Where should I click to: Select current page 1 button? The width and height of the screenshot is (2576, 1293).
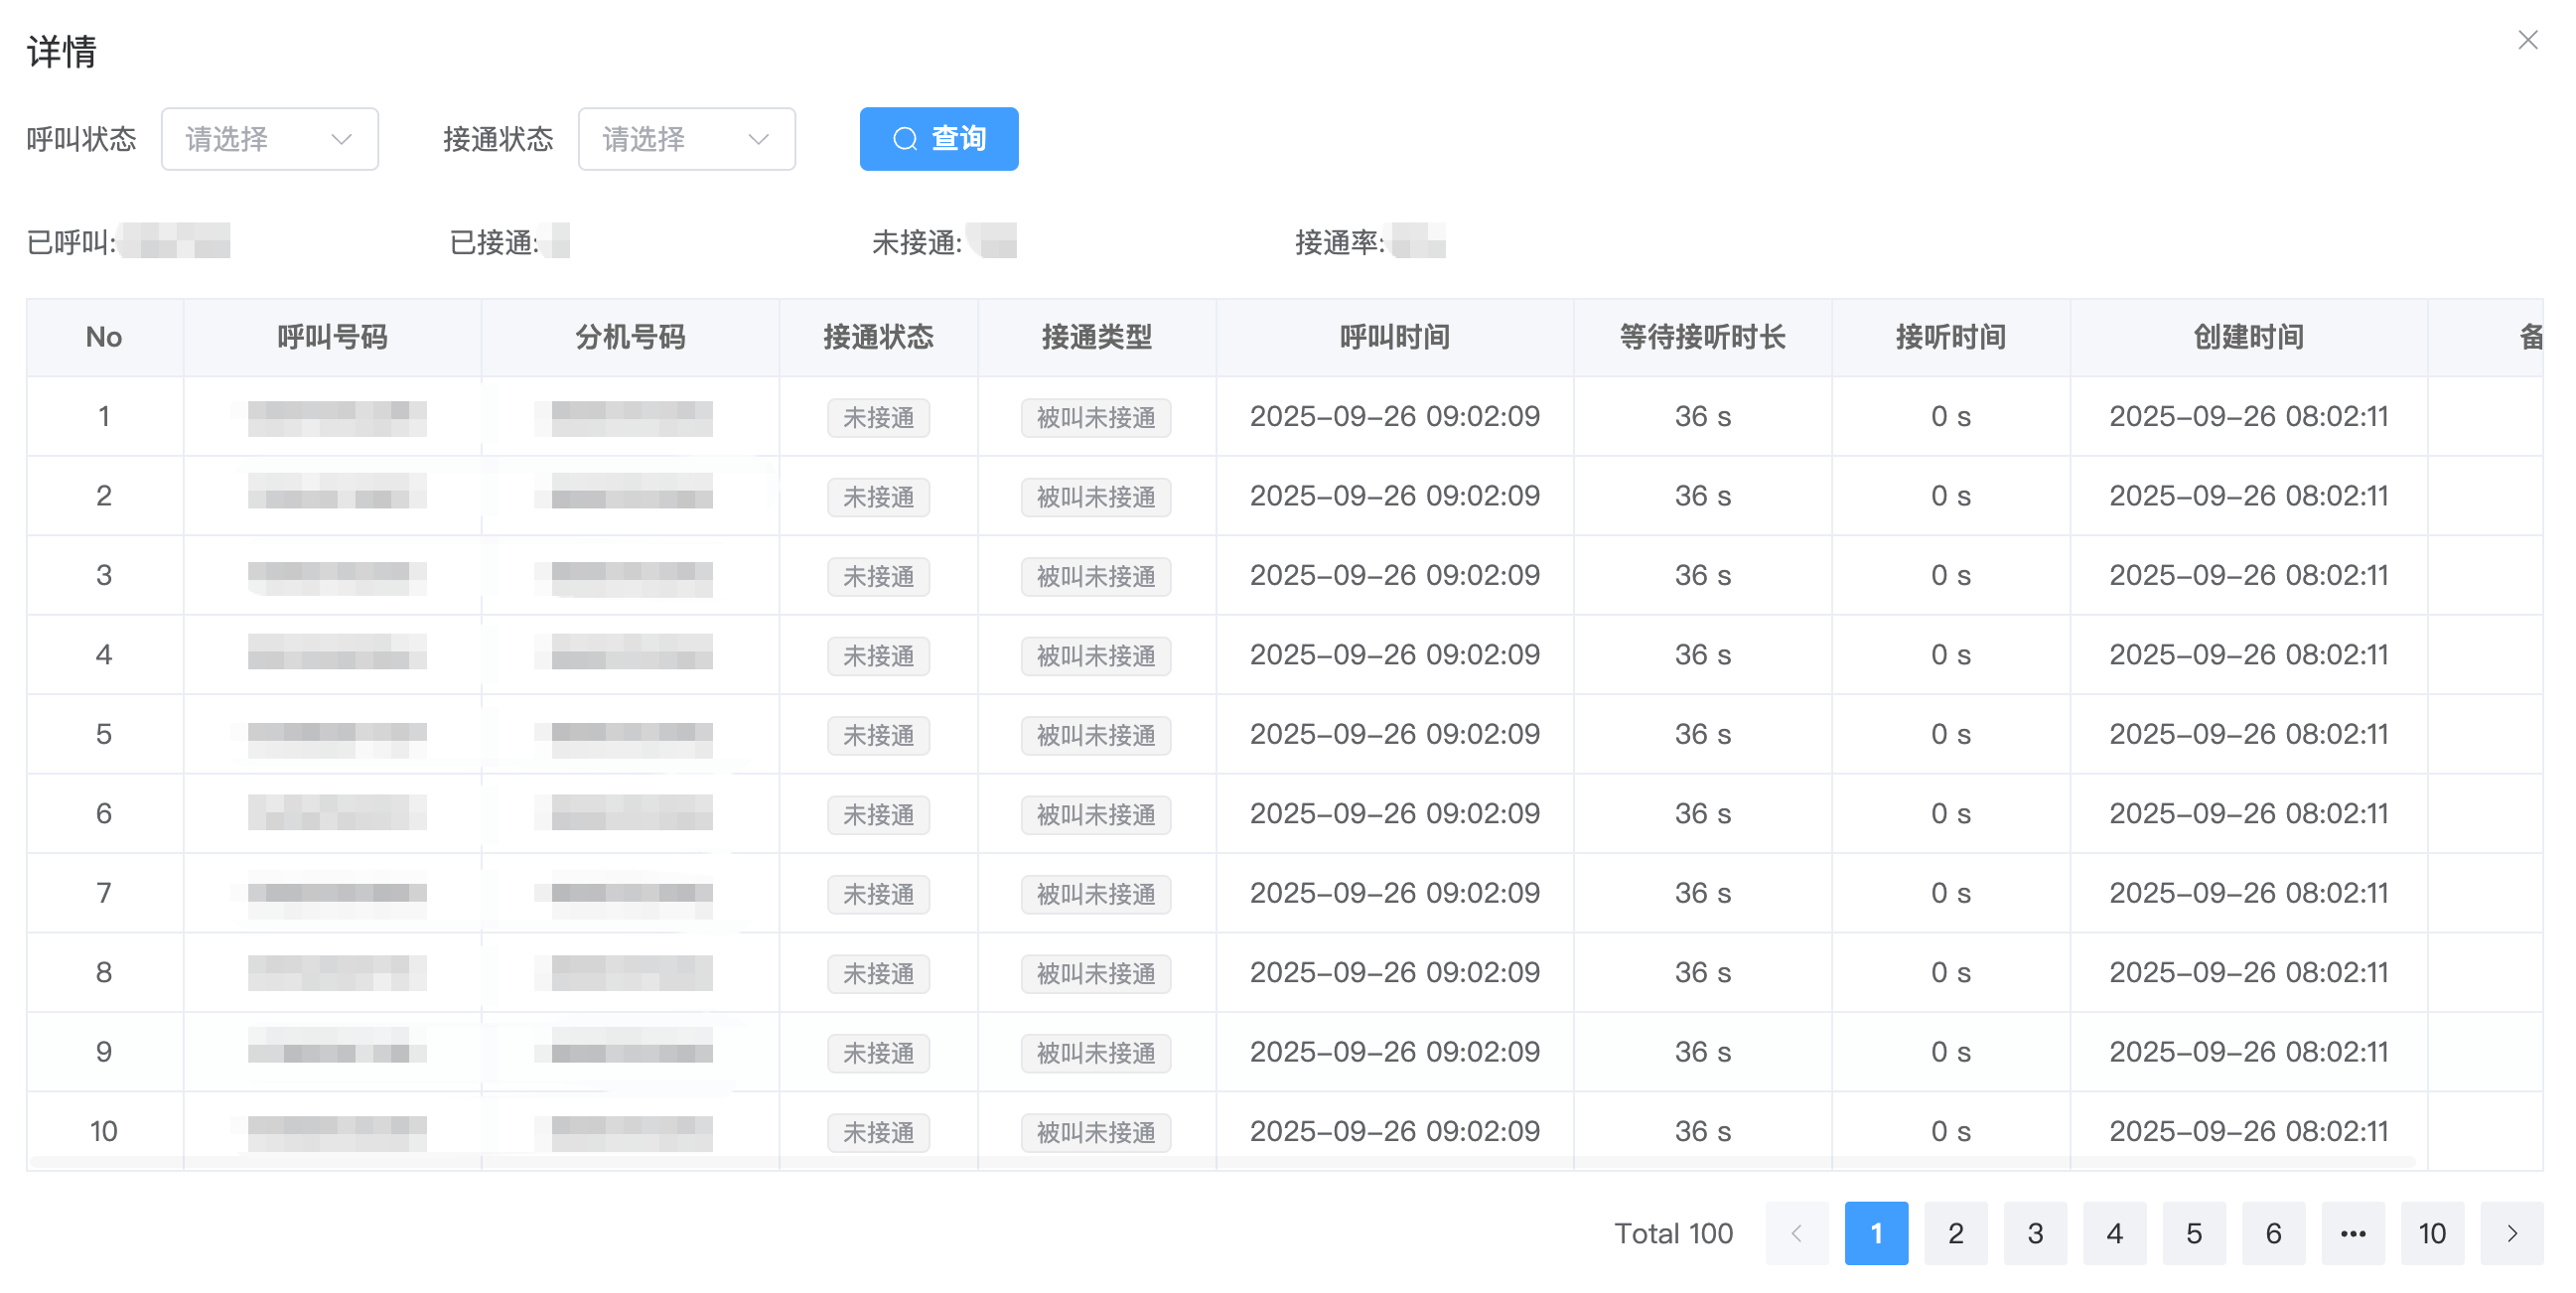tap(1875, 1232)
